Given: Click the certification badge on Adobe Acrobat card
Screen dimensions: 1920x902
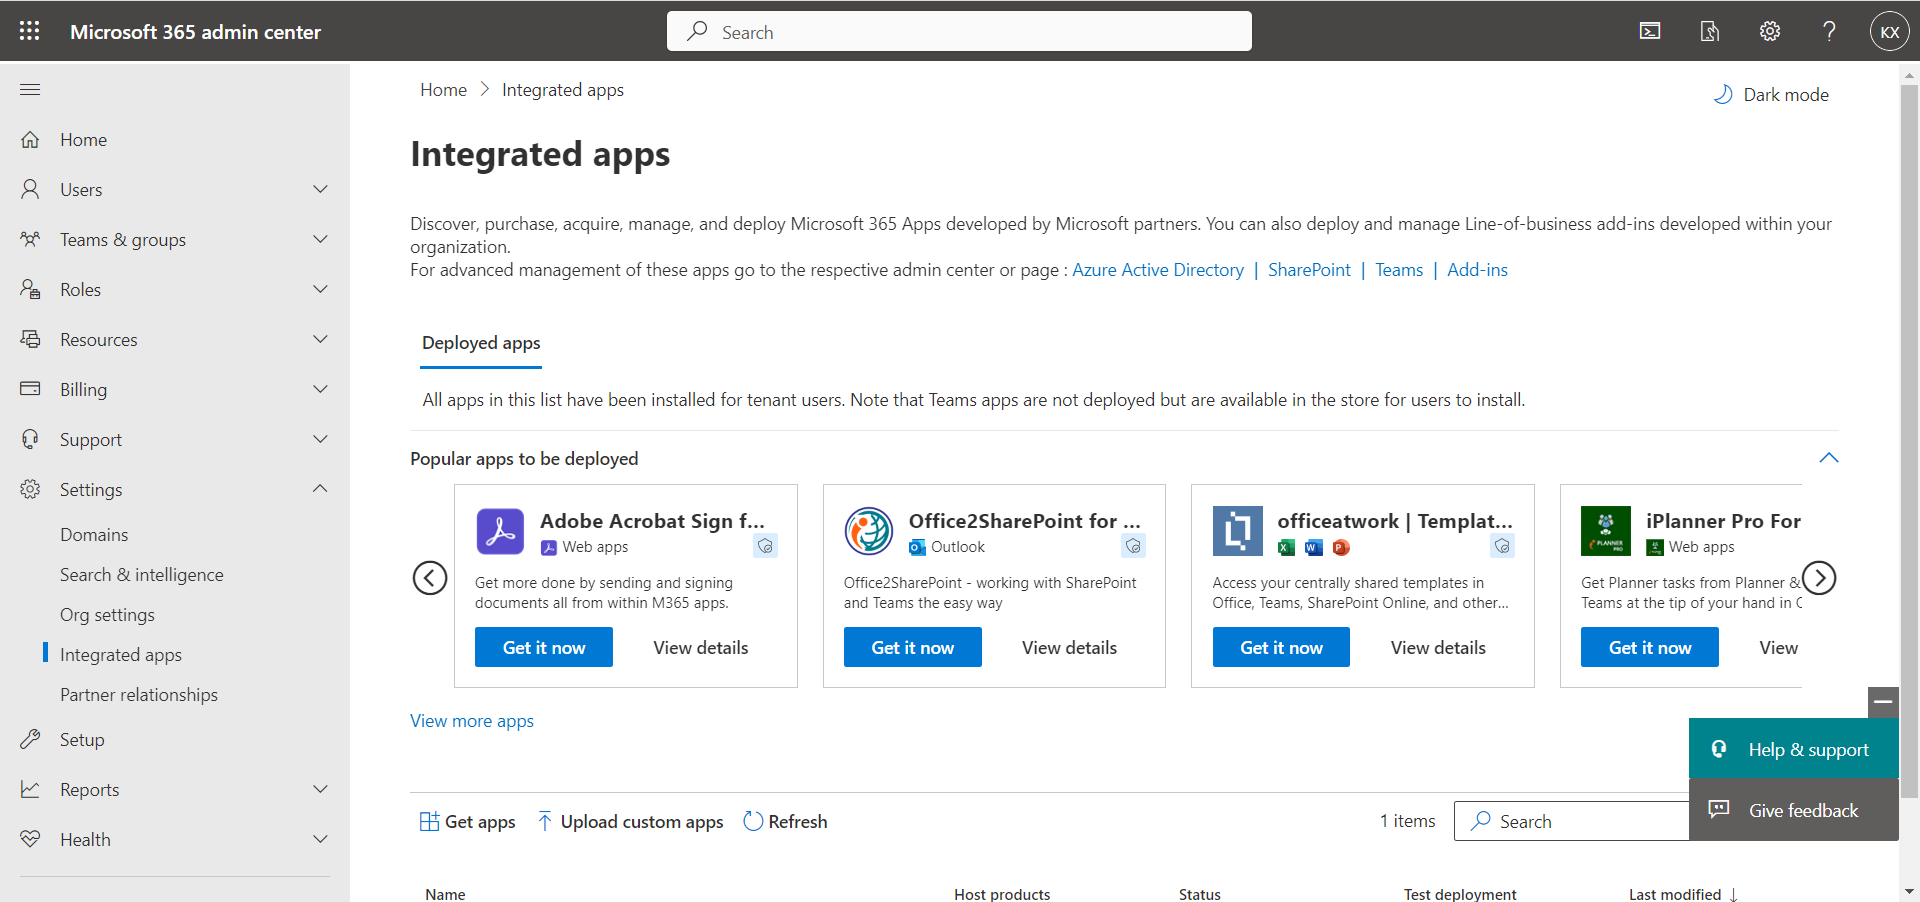Looking at the screenshot, I should [765, 546].
